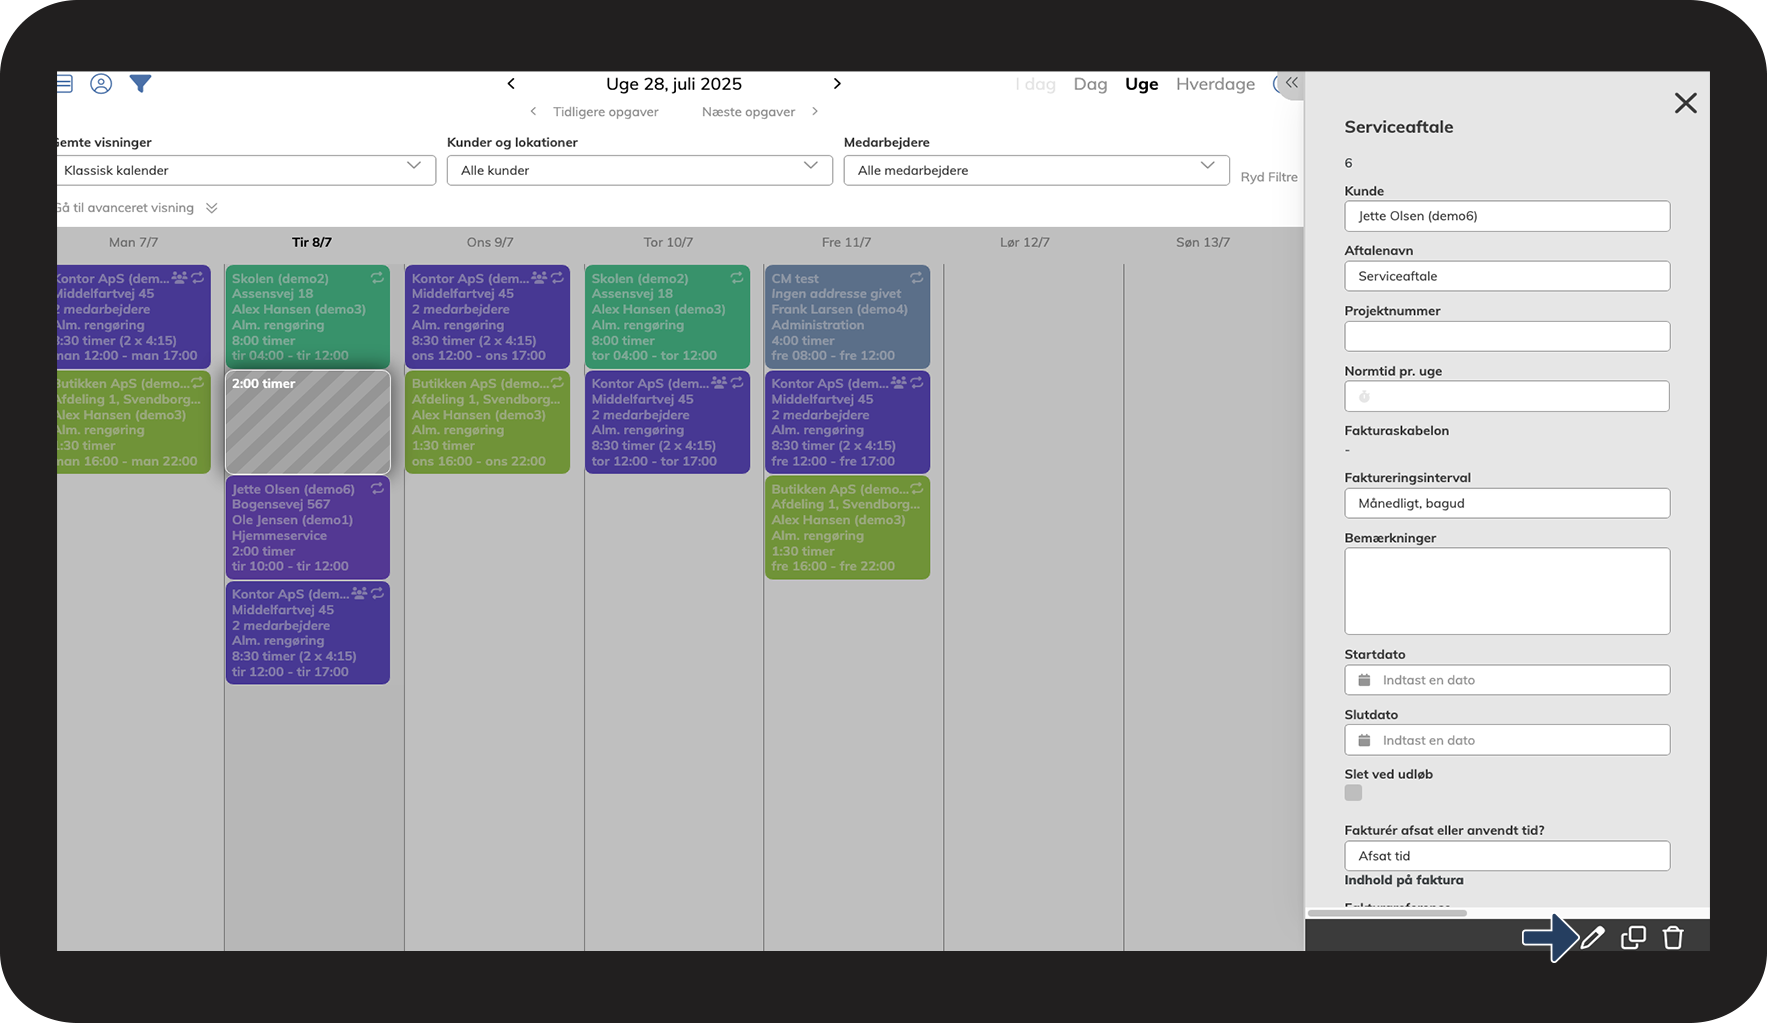Click the chevron left of Tidligere opgaver

[x=533, y=111]
